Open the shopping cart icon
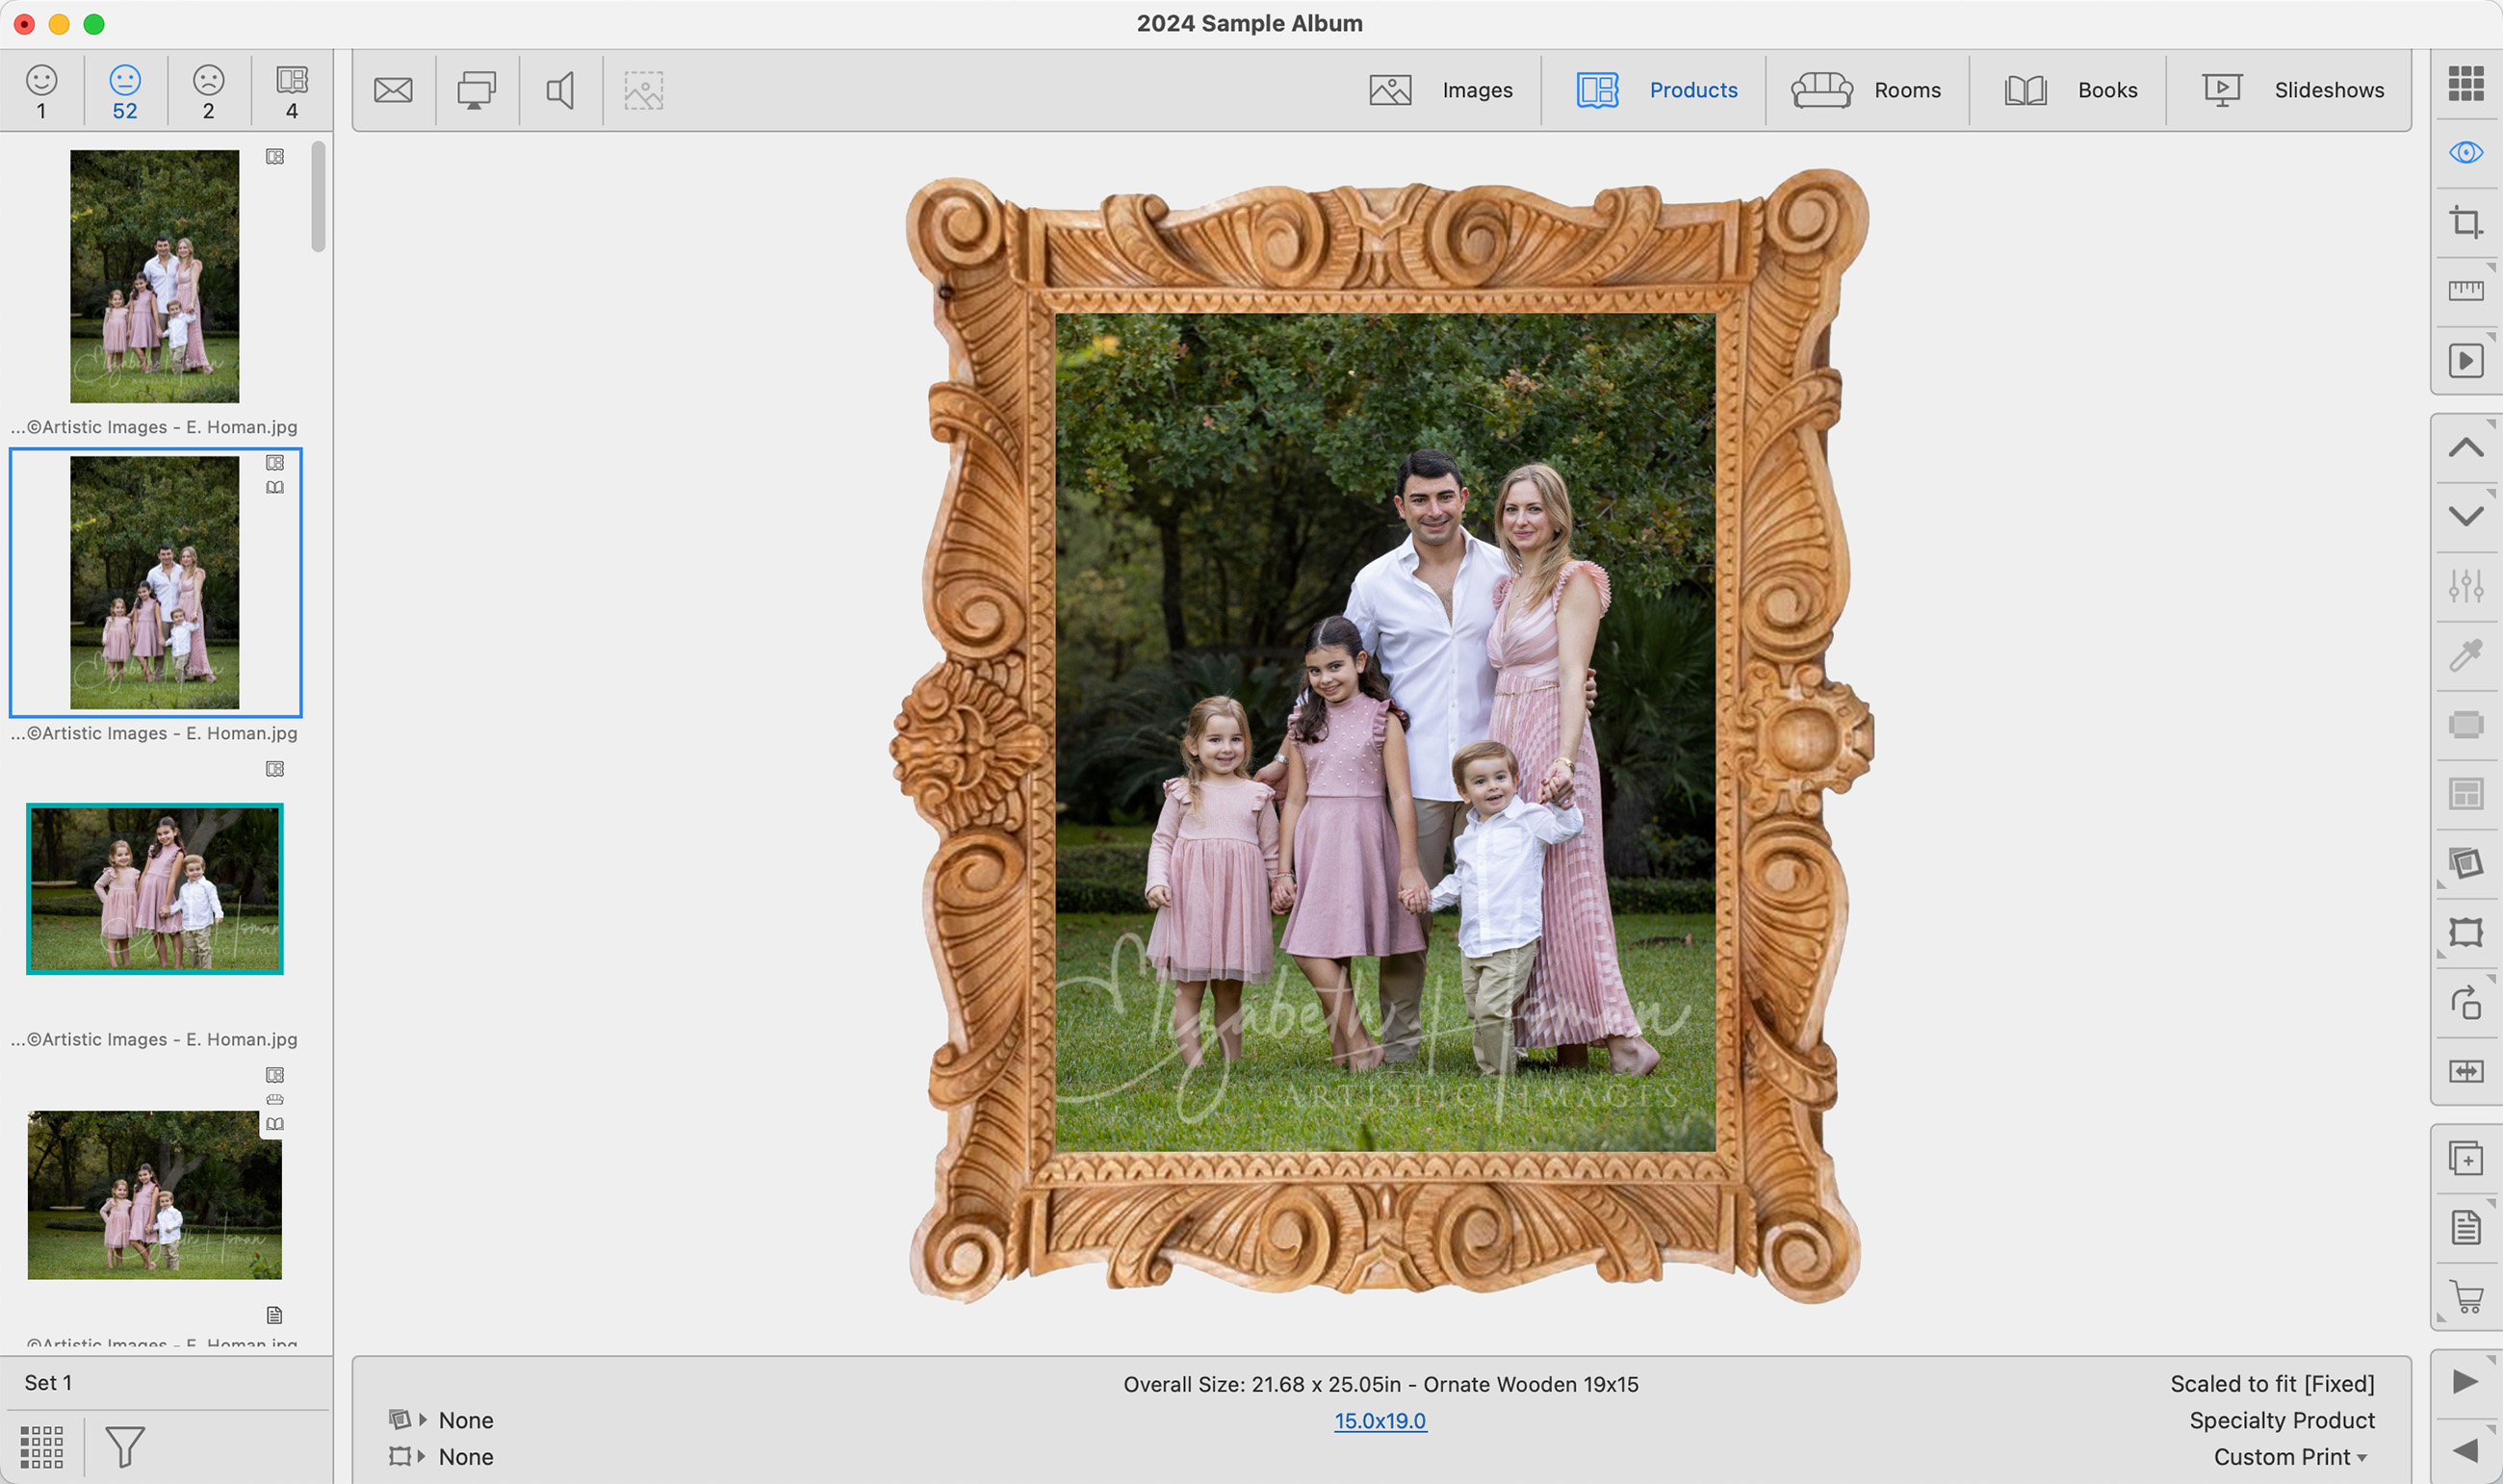 point(2465,1297)
